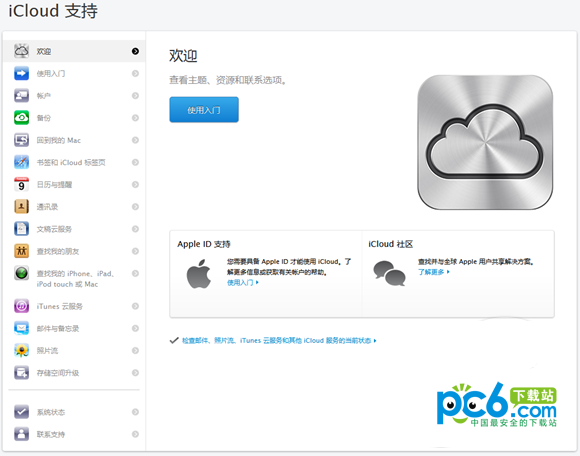
Task: Expand the arrow beside 存储空间升级 row
Action: pyautogui.click(x=135, y=372)
